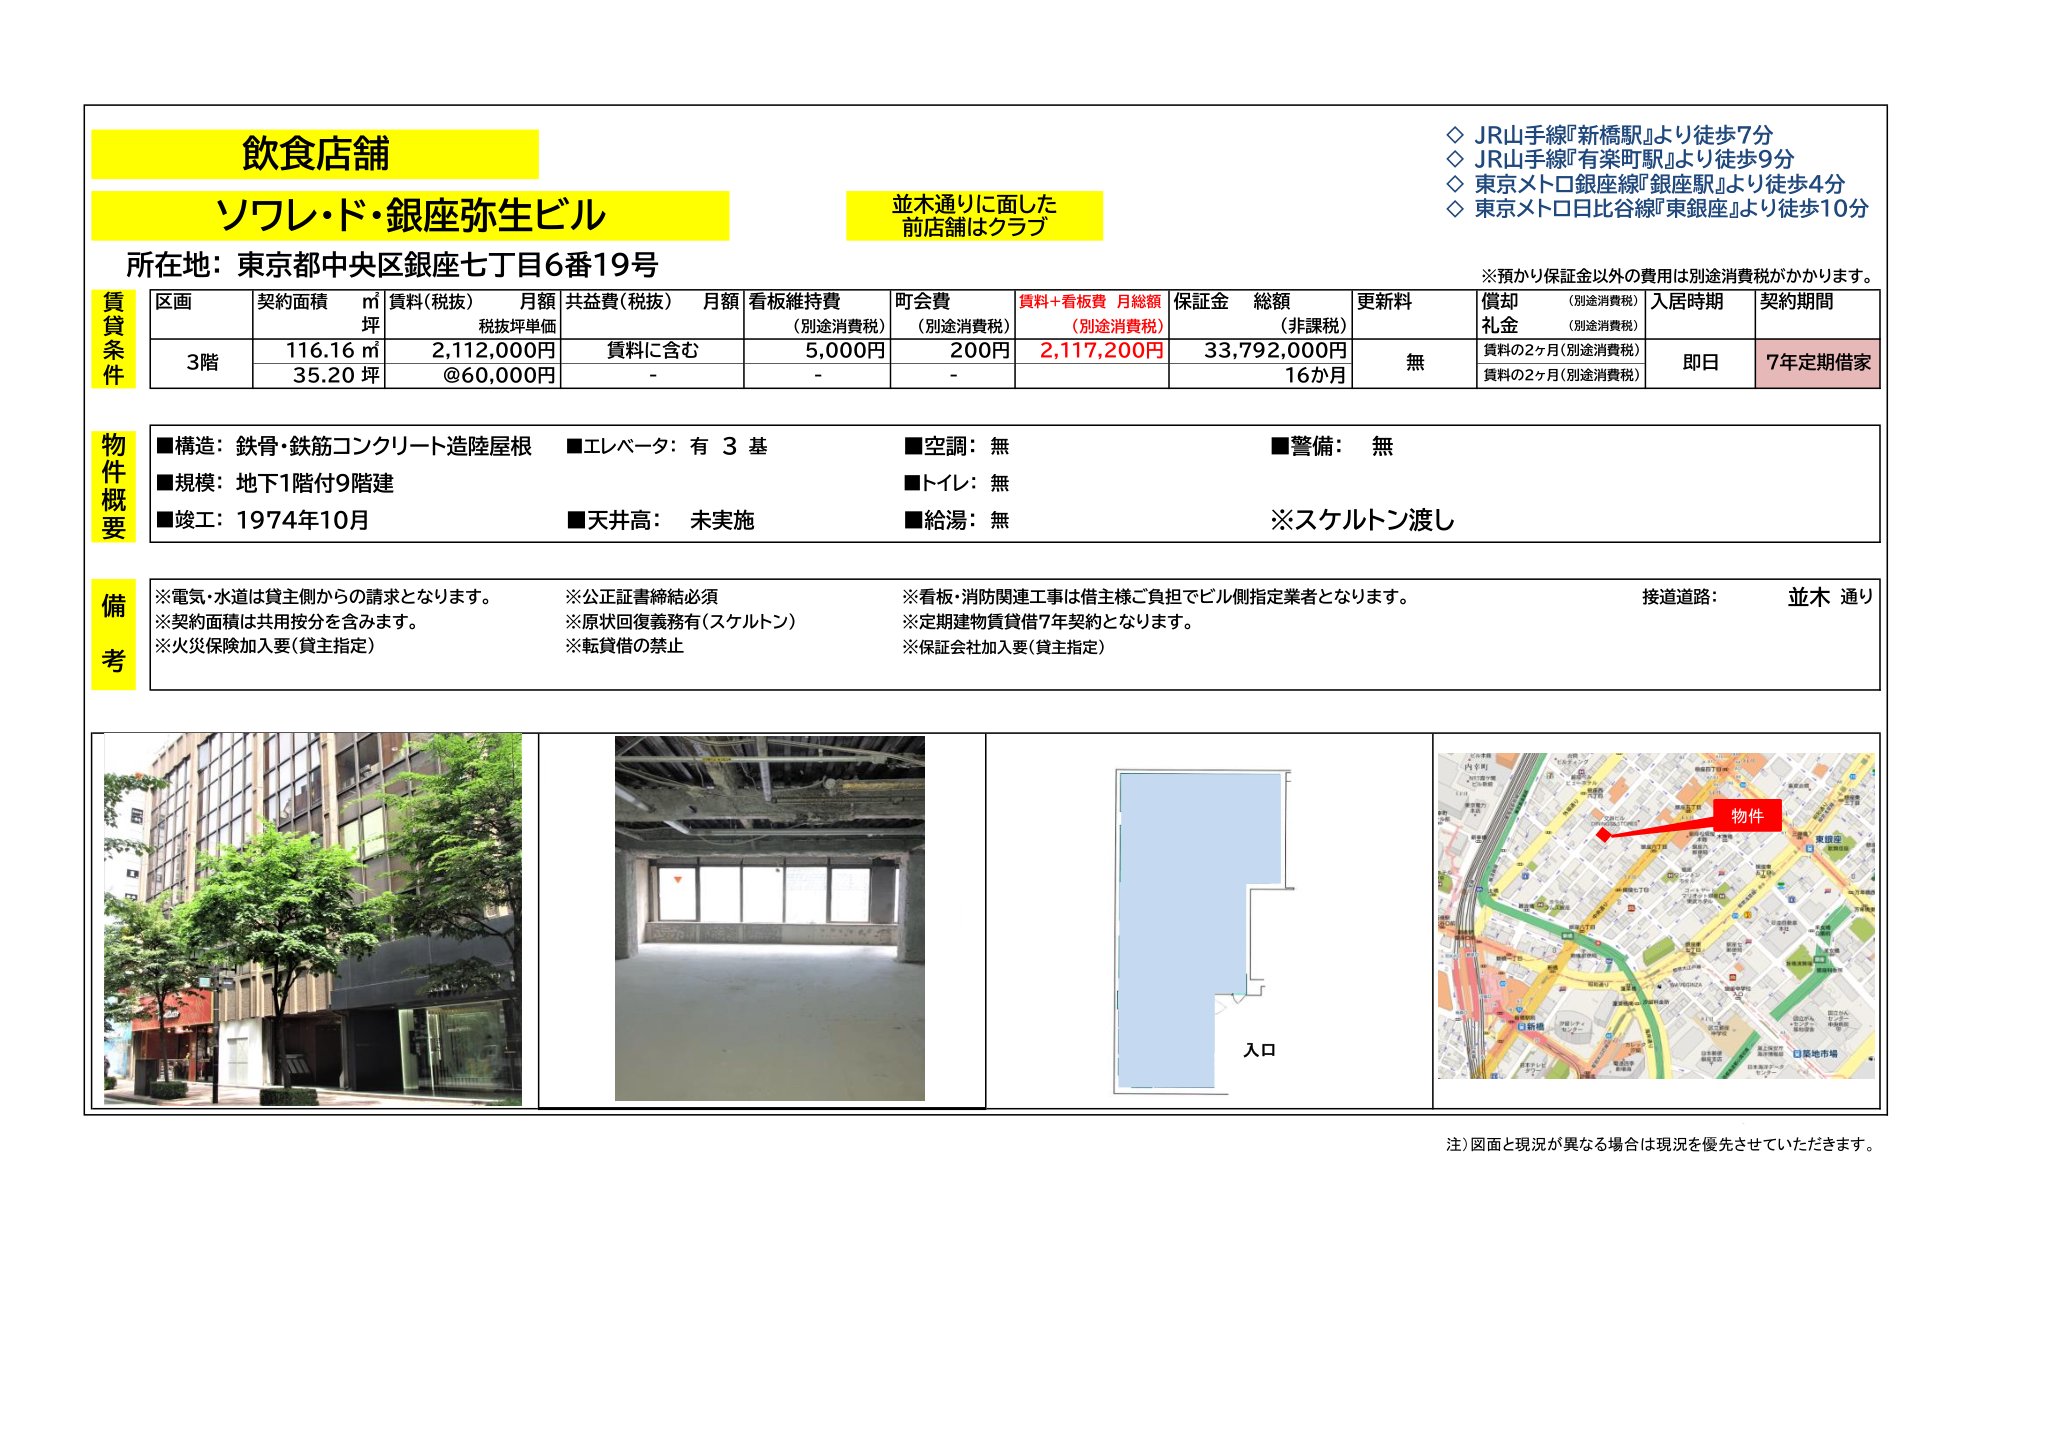Click the yellow 物件概要 side label

pos(113,485)
